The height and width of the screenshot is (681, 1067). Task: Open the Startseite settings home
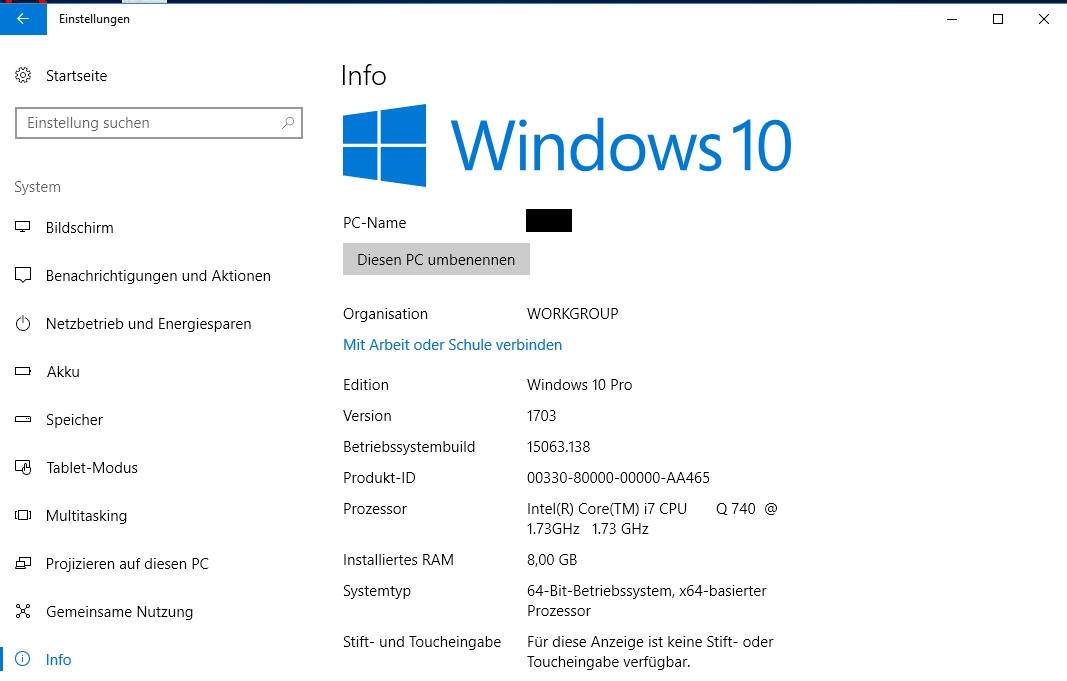tap(76, 76)
